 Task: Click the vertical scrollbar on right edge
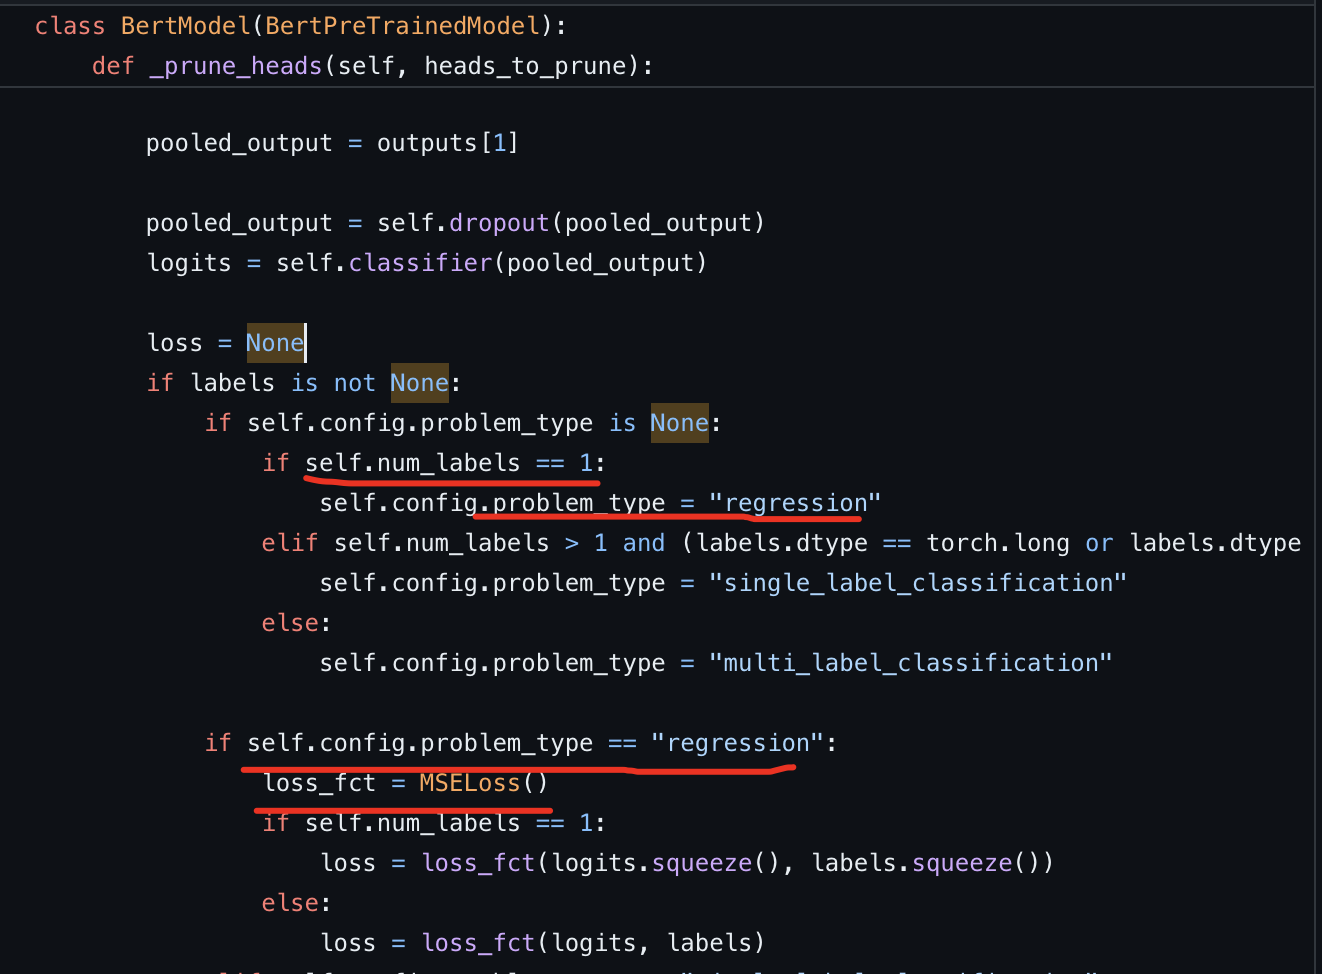1316,500
